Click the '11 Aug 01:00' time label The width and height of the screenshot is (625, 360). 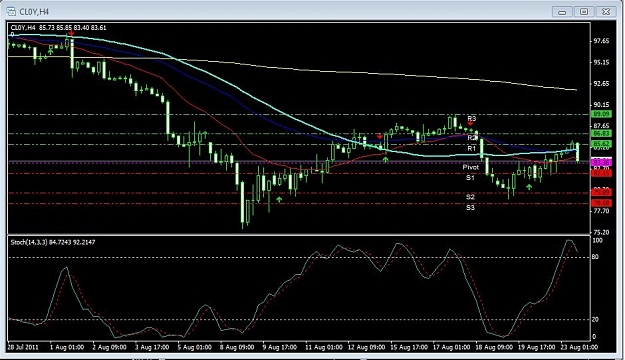pyautogui.click(x=324, y=347)
